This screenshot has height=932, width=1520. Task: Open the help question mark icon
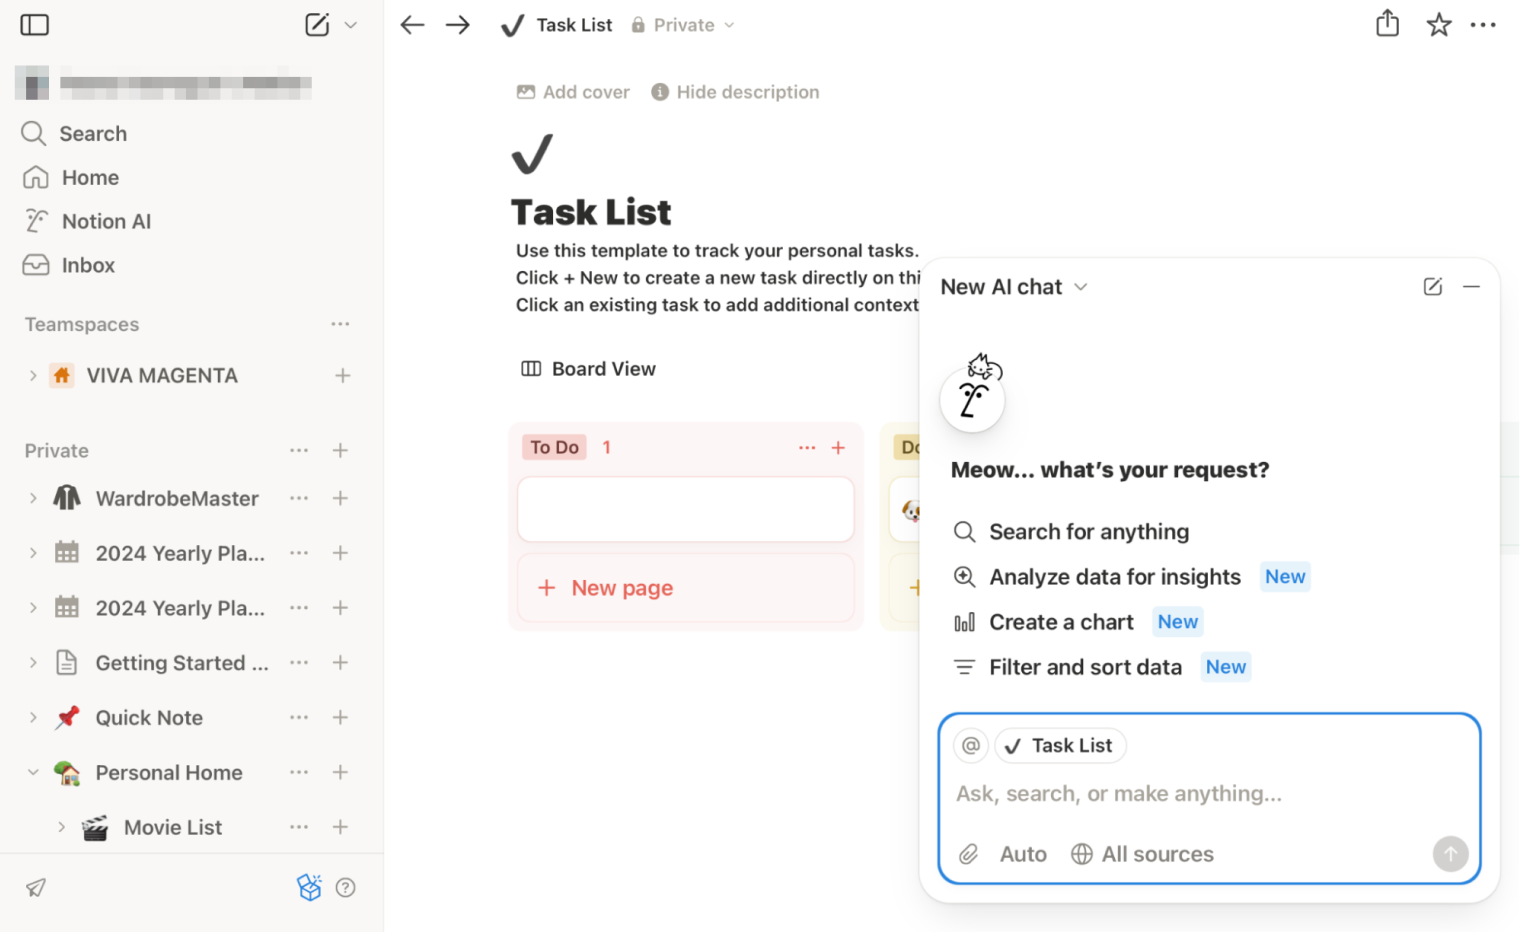point(346,888)
